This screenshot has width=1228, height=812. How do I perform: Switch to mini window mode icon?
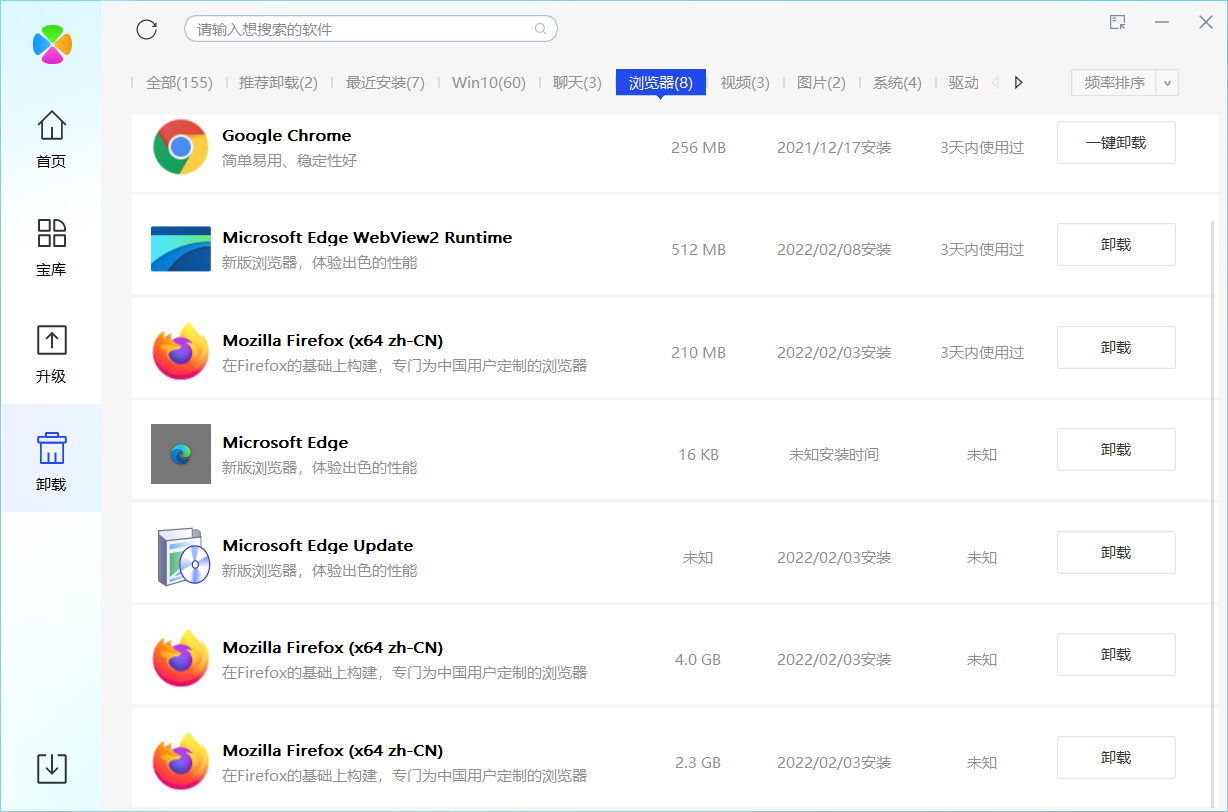(x=1118, y=22)
